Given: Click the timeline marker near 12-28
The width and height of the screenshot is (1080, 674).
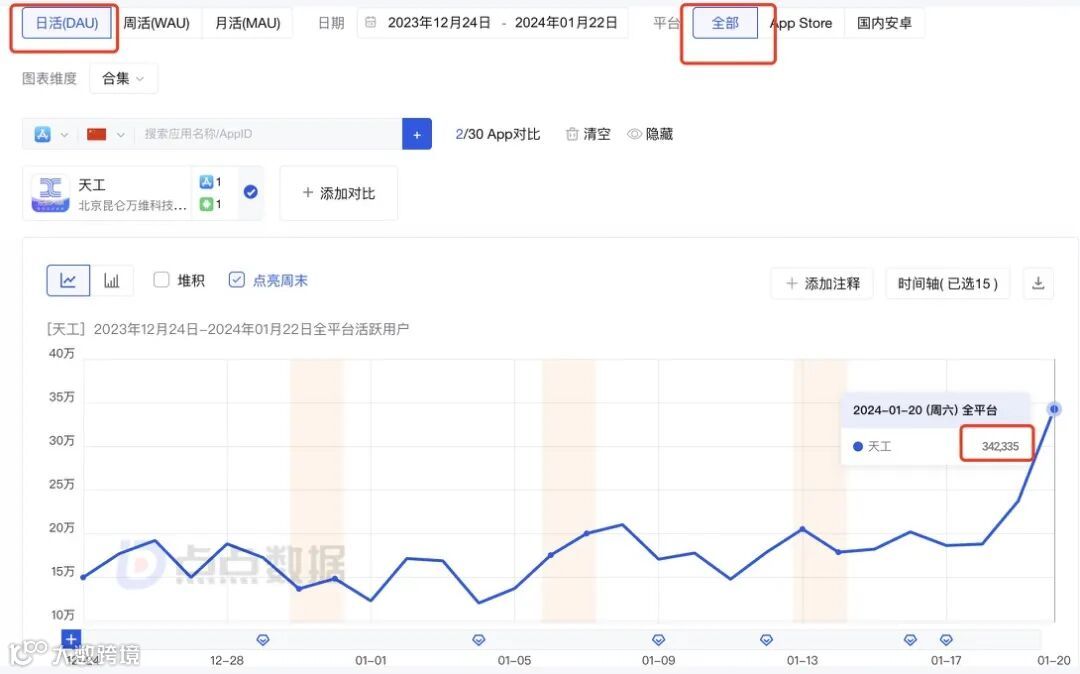Looking at the screenshot, I should click(x=262, y=640).
